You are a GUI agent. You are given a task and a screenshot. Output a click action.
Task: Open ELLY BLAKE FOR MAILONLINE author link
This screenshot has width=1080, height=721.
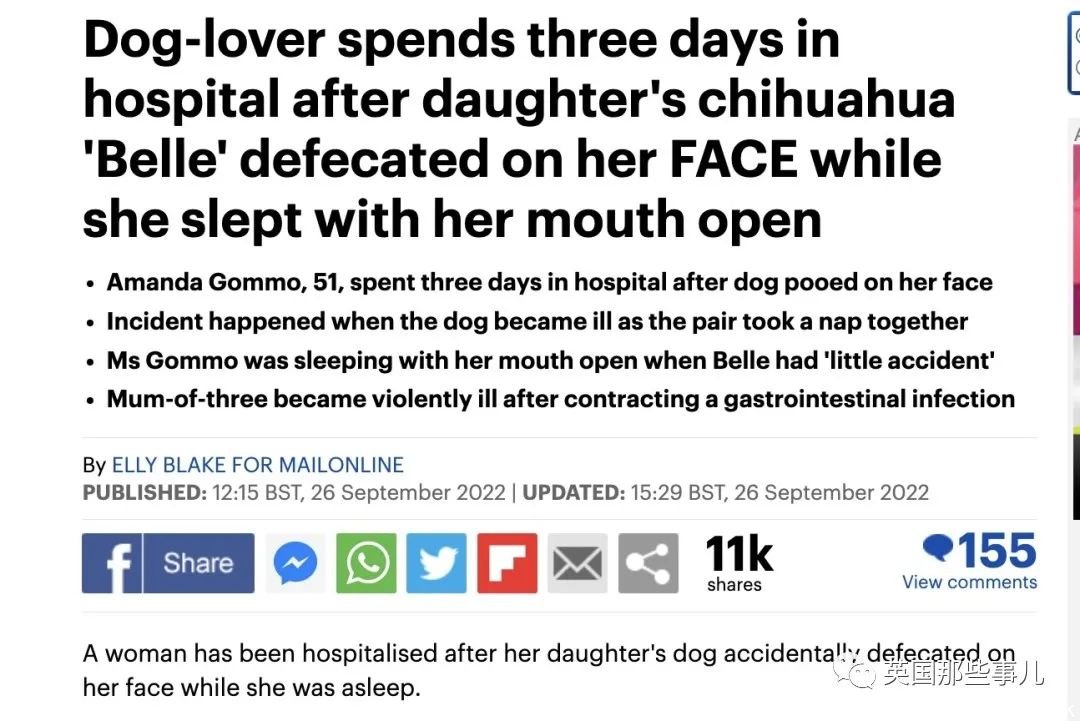258,465
